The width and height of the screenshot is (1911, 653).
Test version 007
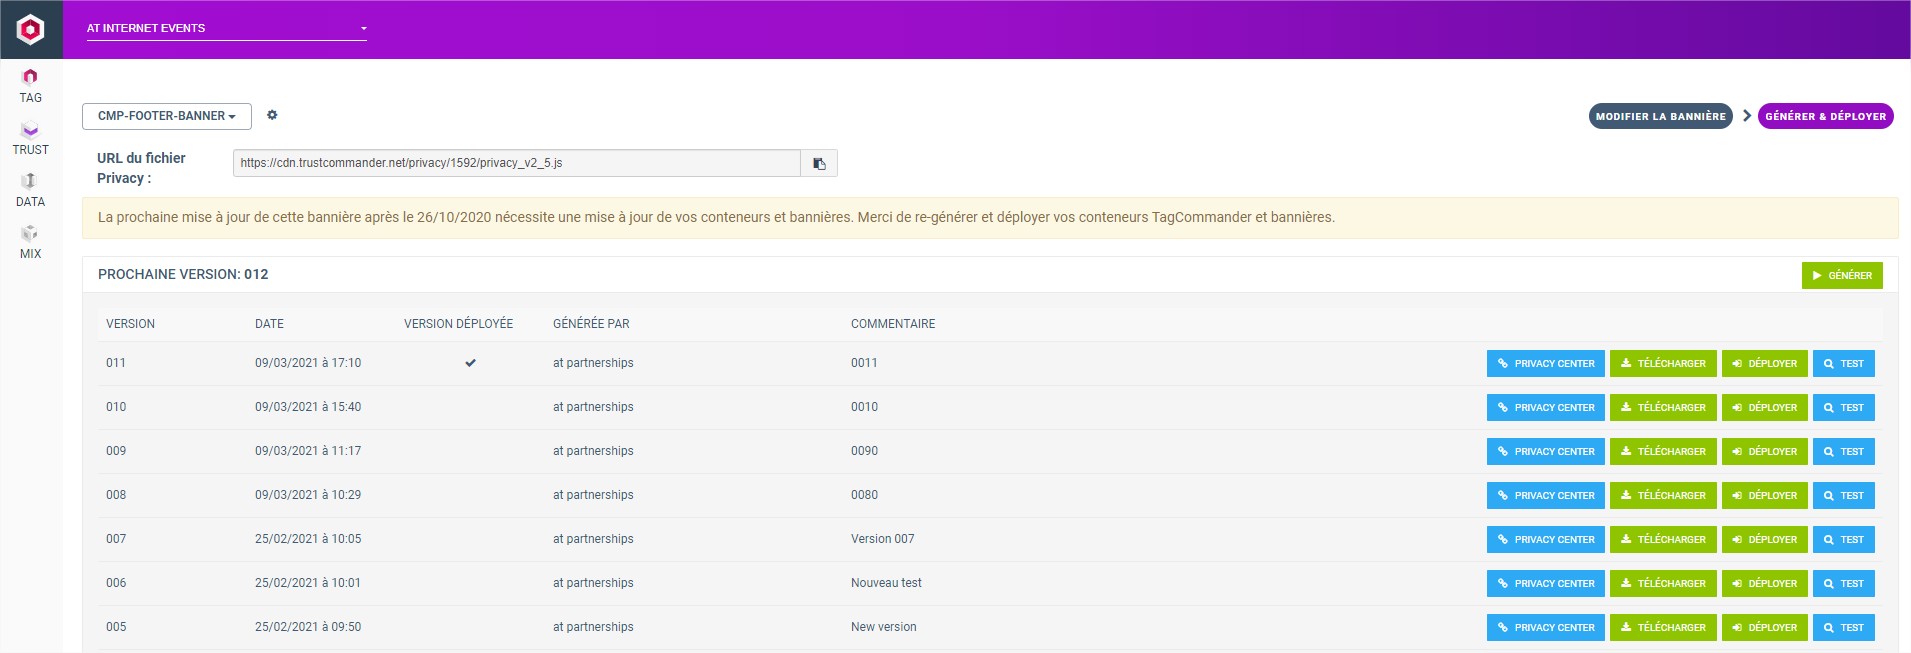coord(1843,539)
